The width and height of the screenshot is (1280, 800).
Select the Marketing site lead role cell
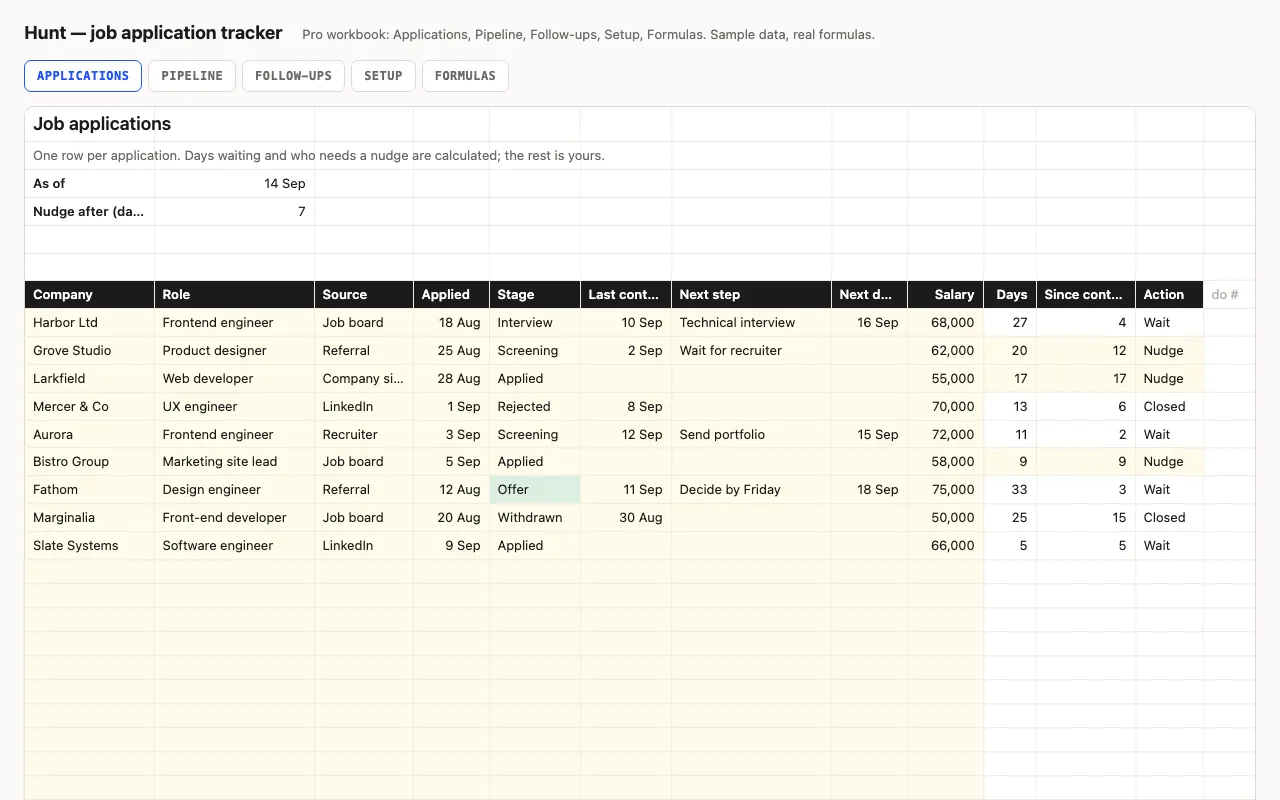[x=234, y=462]
